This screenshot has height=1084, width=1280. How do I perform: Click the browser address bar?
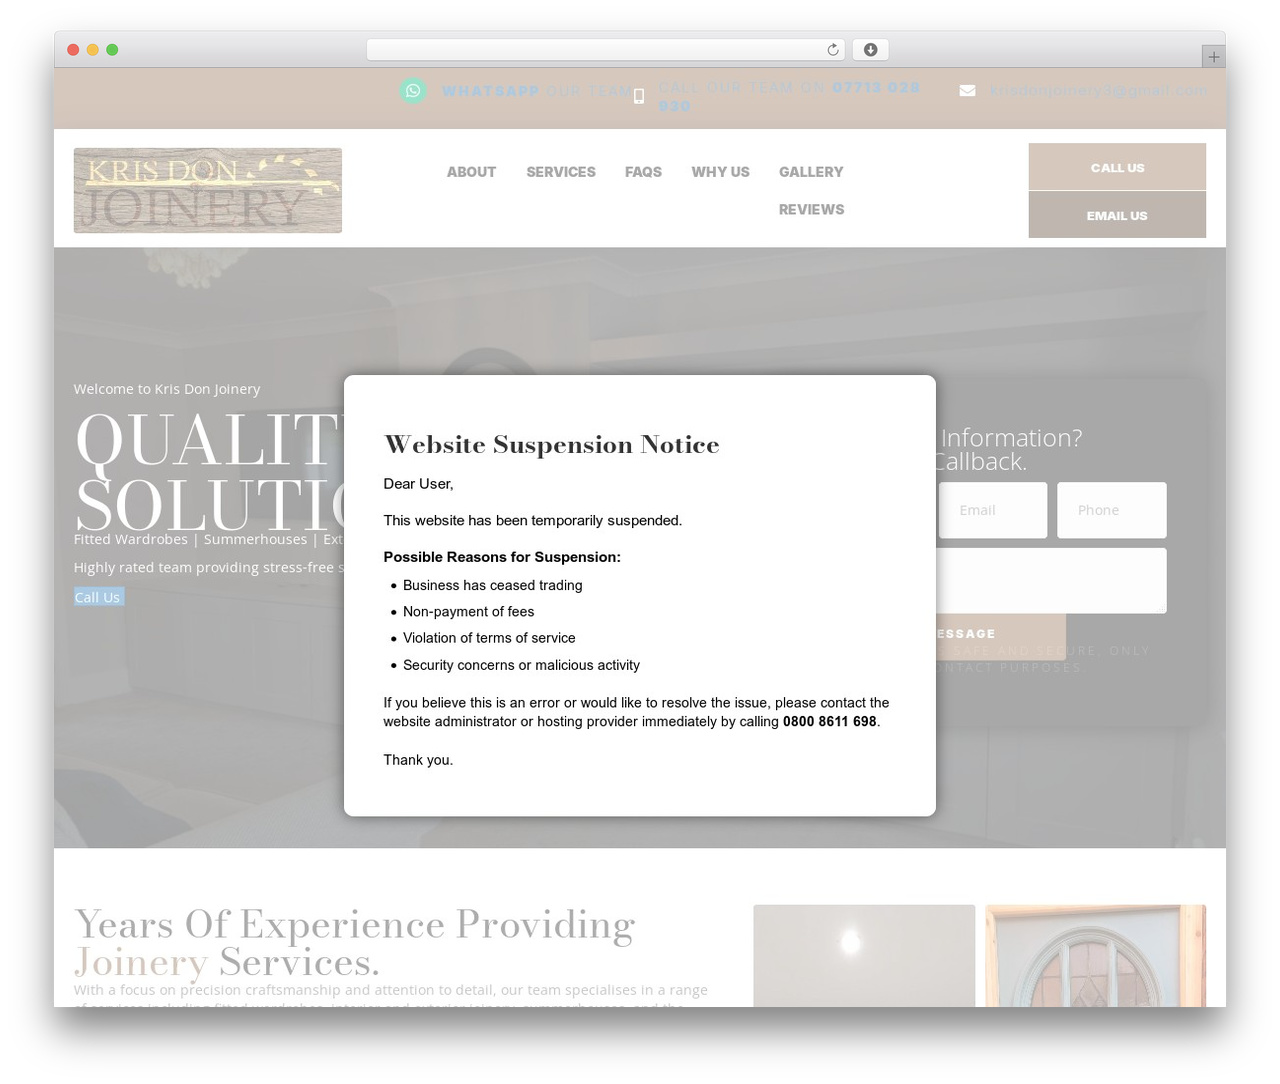coord(605,50)
